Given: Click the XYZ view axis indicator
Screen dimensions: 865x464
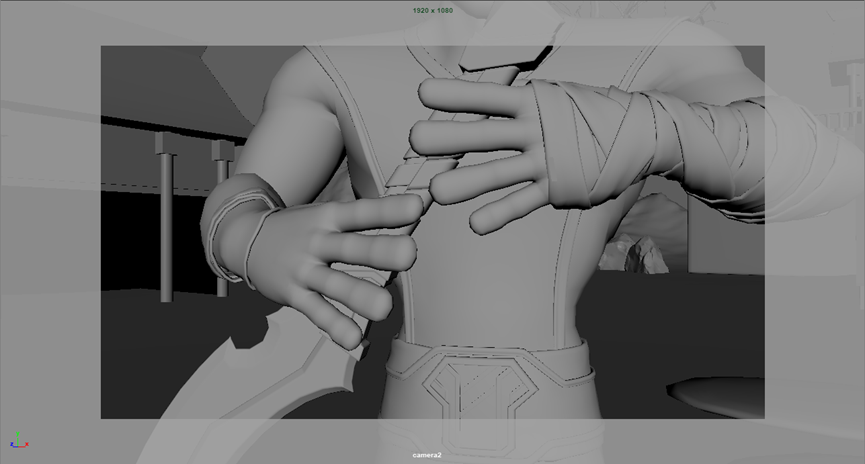Looking at the screenshot, I should pyautogui.click(x=19, y=440).
